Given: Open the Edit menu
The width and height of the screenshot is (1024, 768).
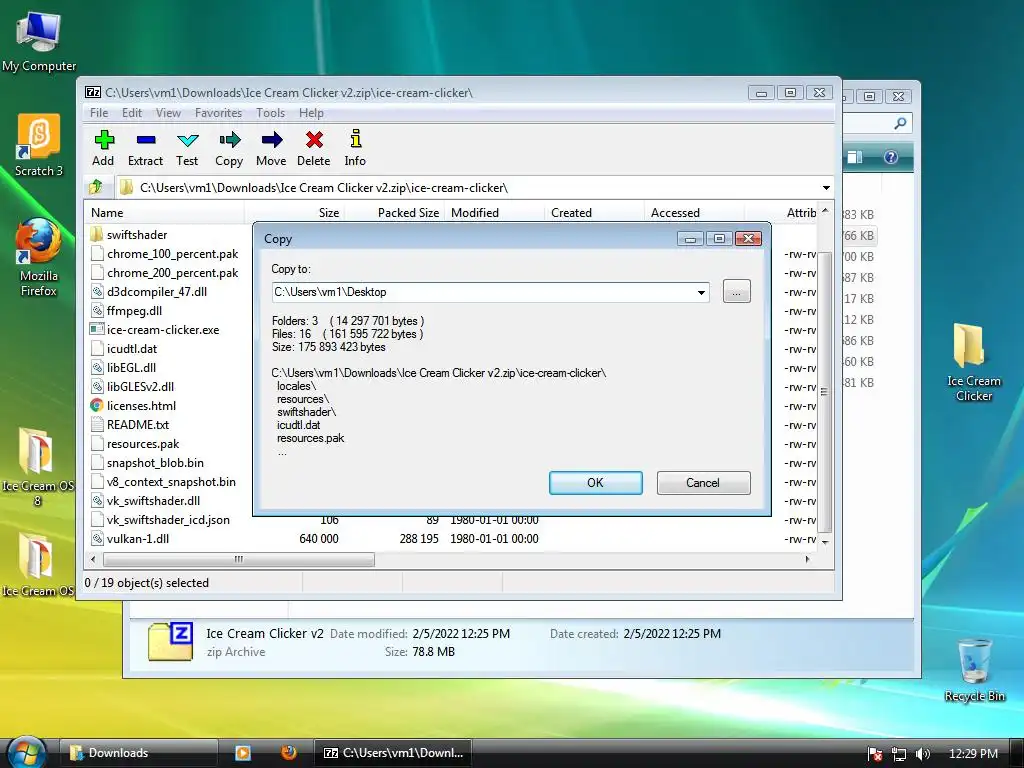Looking at the screenshot, I should pyautogui.click(x=131, y=113).
